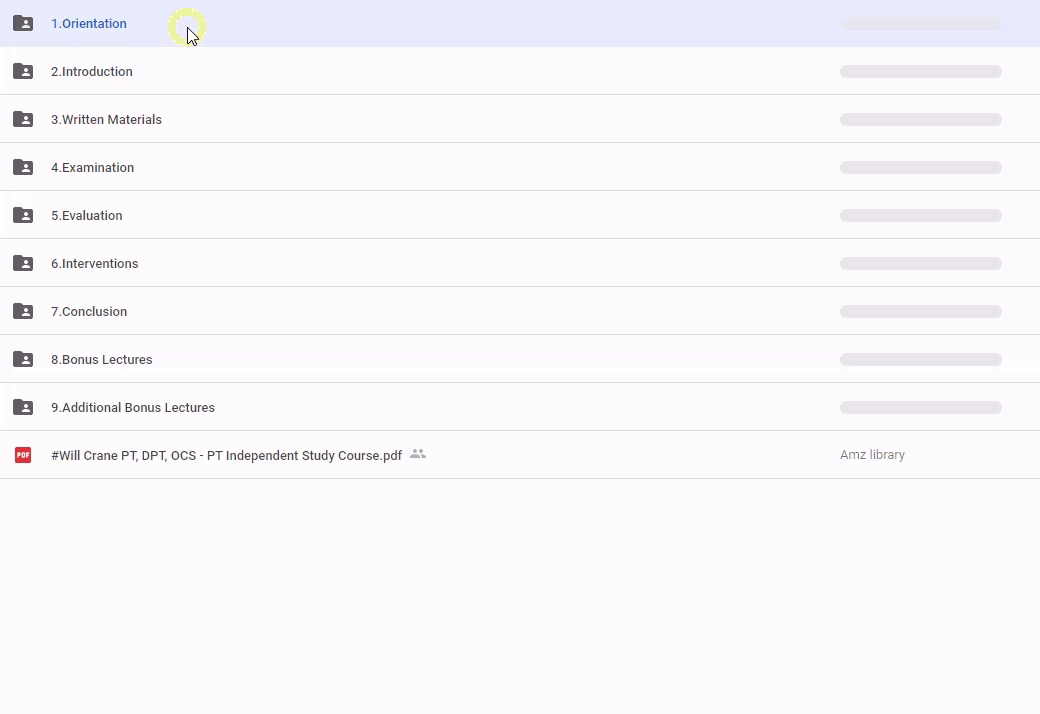Image resolution: width=1040 pixels, height=714 pixels.
Task: Click the shared folder icon beside 1.Orientation
Action: click(x=23, y=23)
